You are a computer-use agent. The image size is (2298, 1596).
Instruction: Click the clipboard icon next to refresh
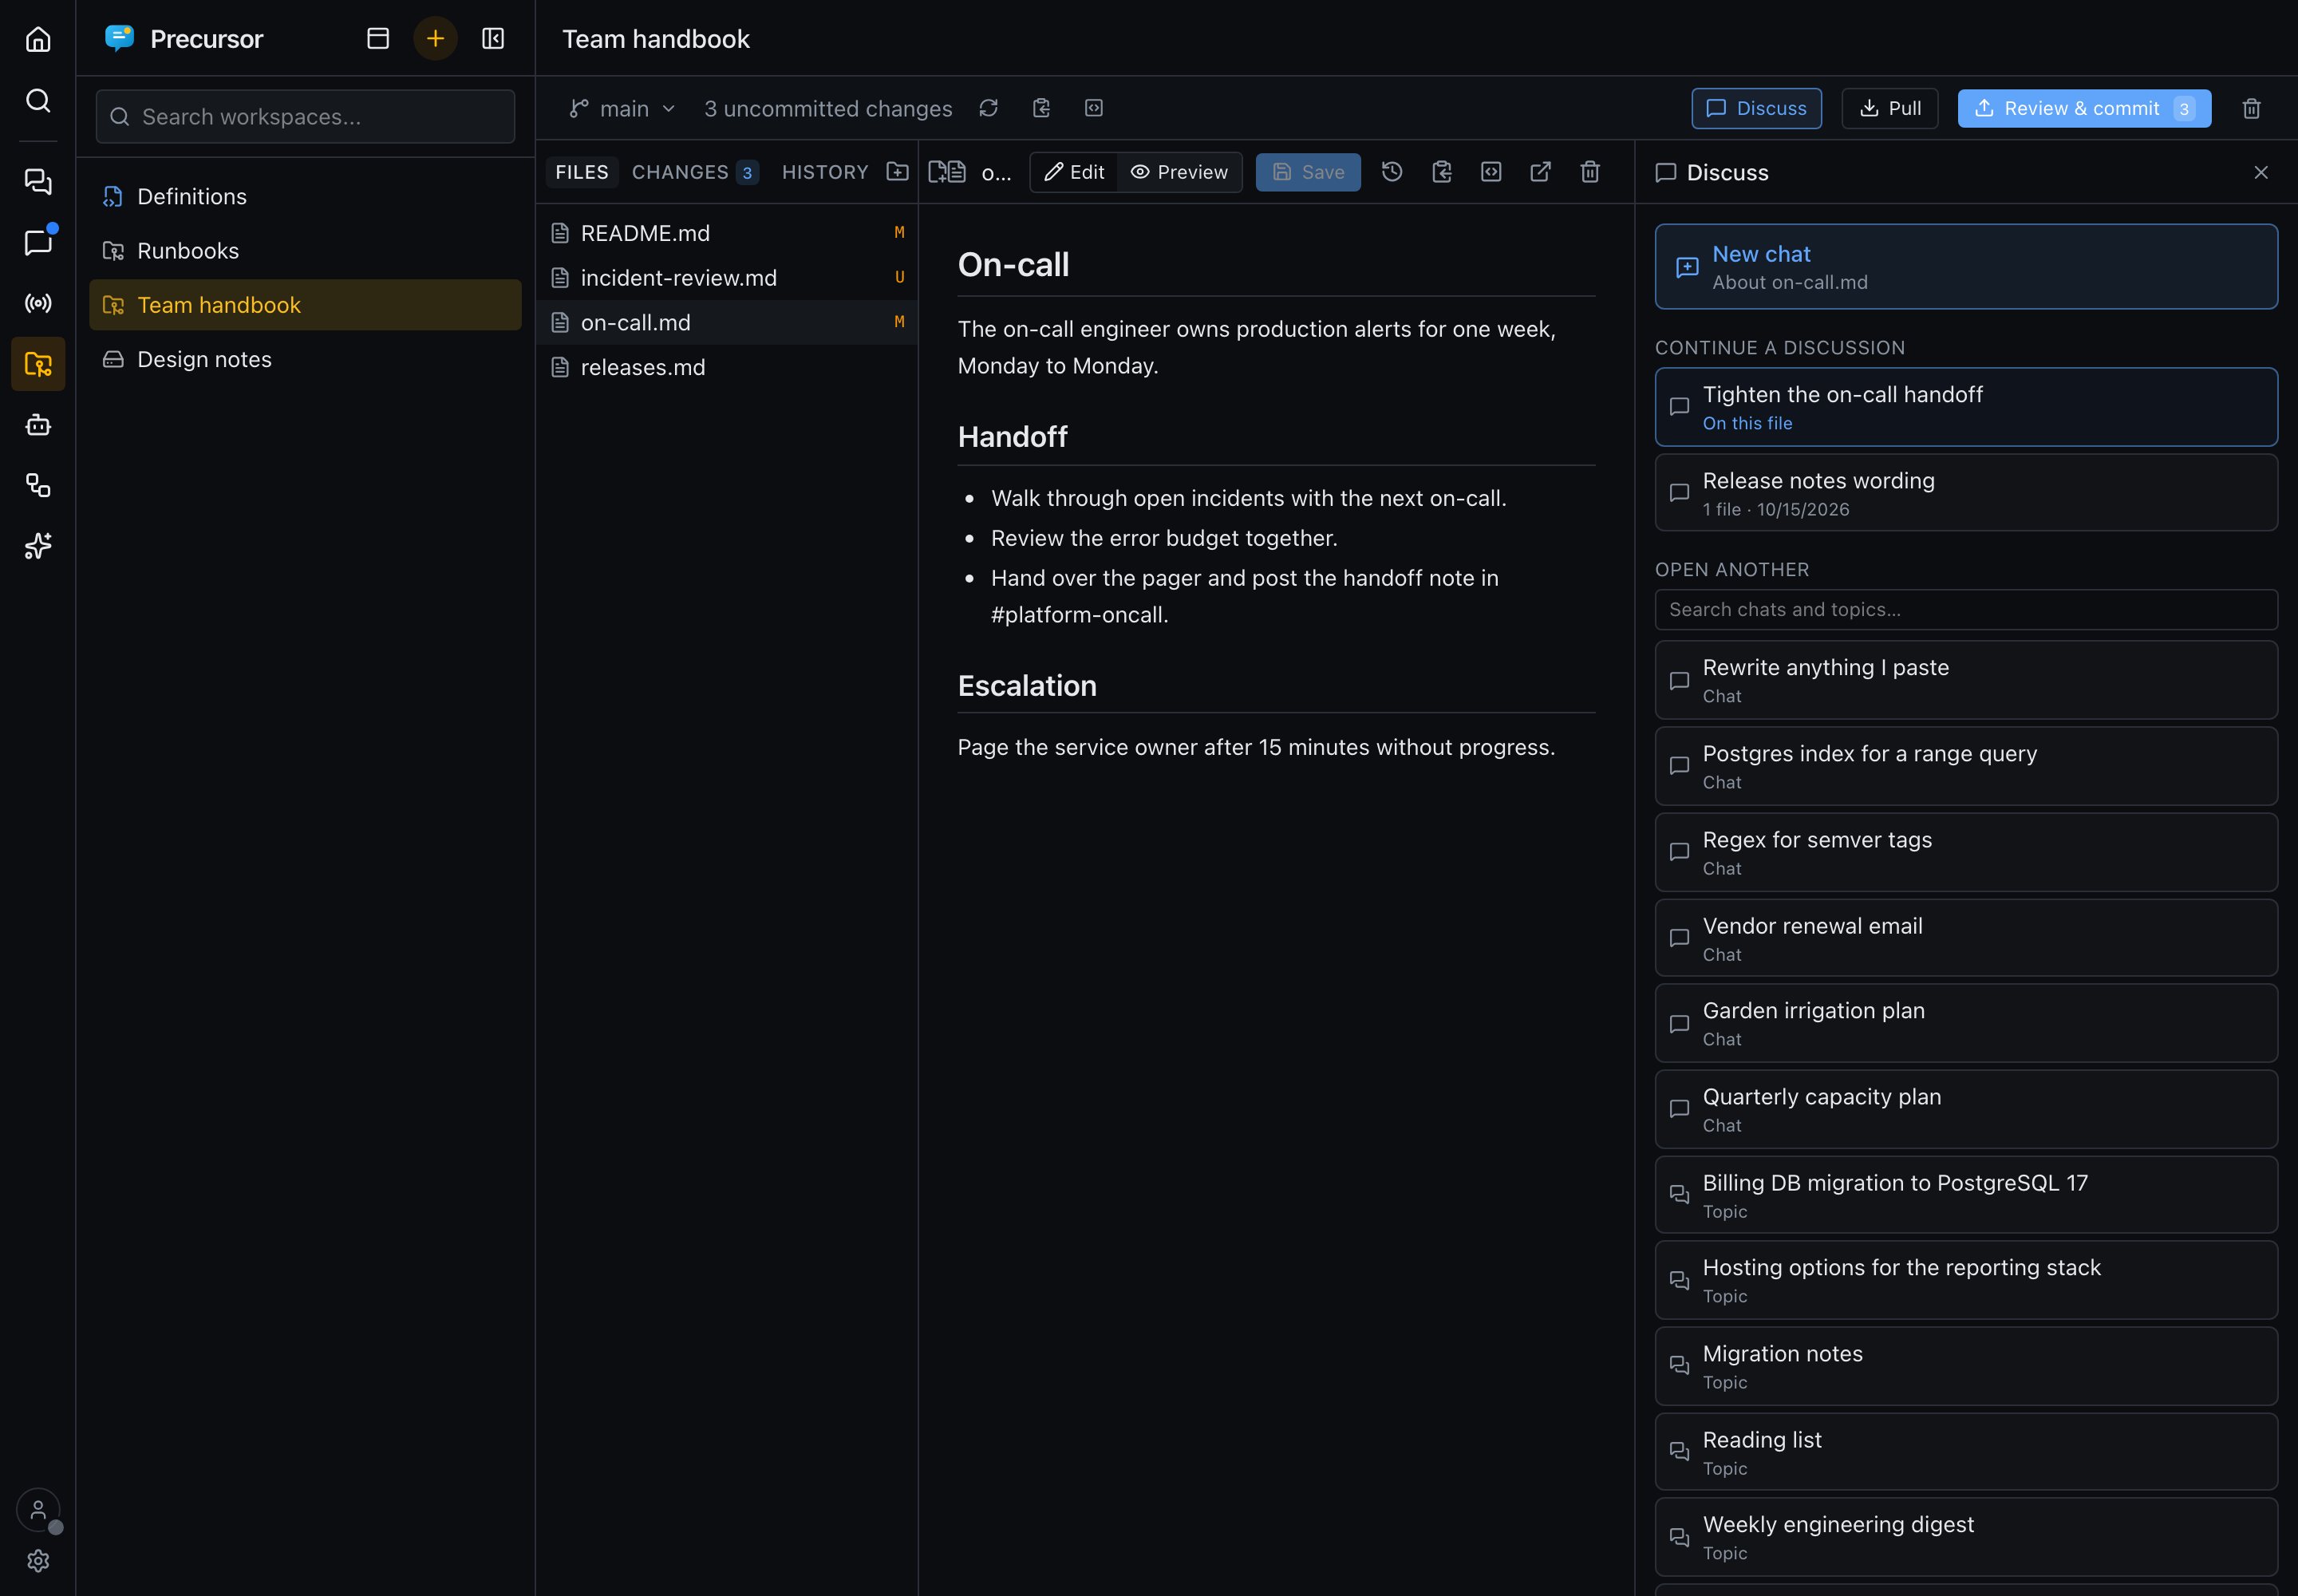click(1041, 108)
